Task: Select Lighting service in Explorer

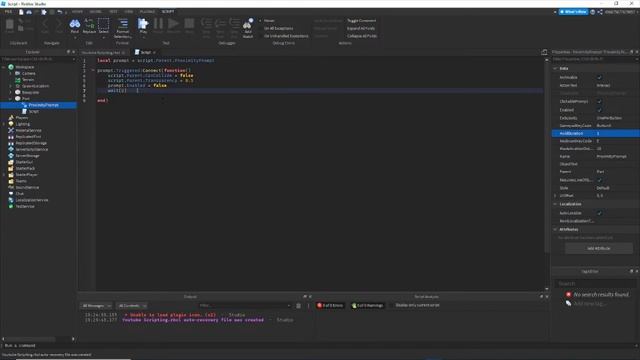Action: click(22, 124)
